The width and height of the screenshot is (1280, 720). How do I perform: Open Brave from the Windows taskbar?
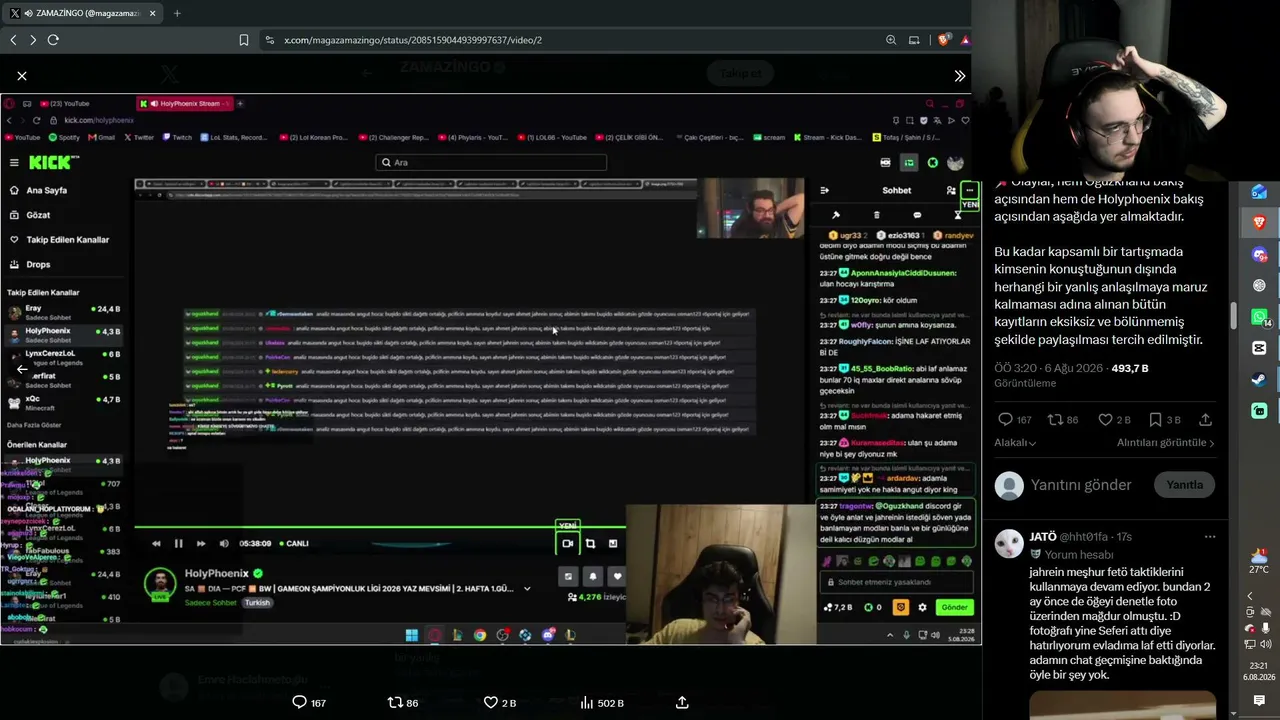[1259, 221]
